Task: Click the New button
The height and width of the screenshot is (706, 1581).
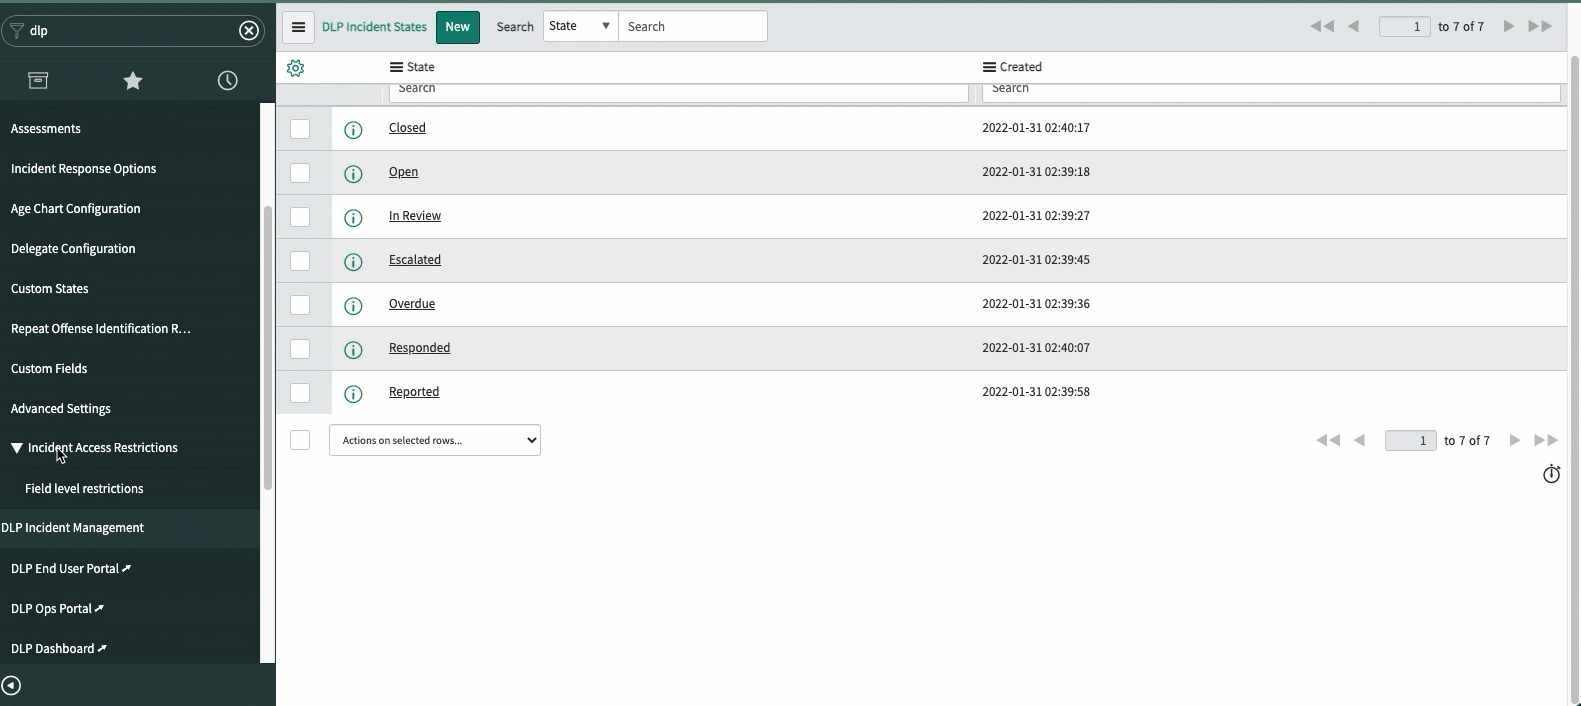Action: point(458,27)
